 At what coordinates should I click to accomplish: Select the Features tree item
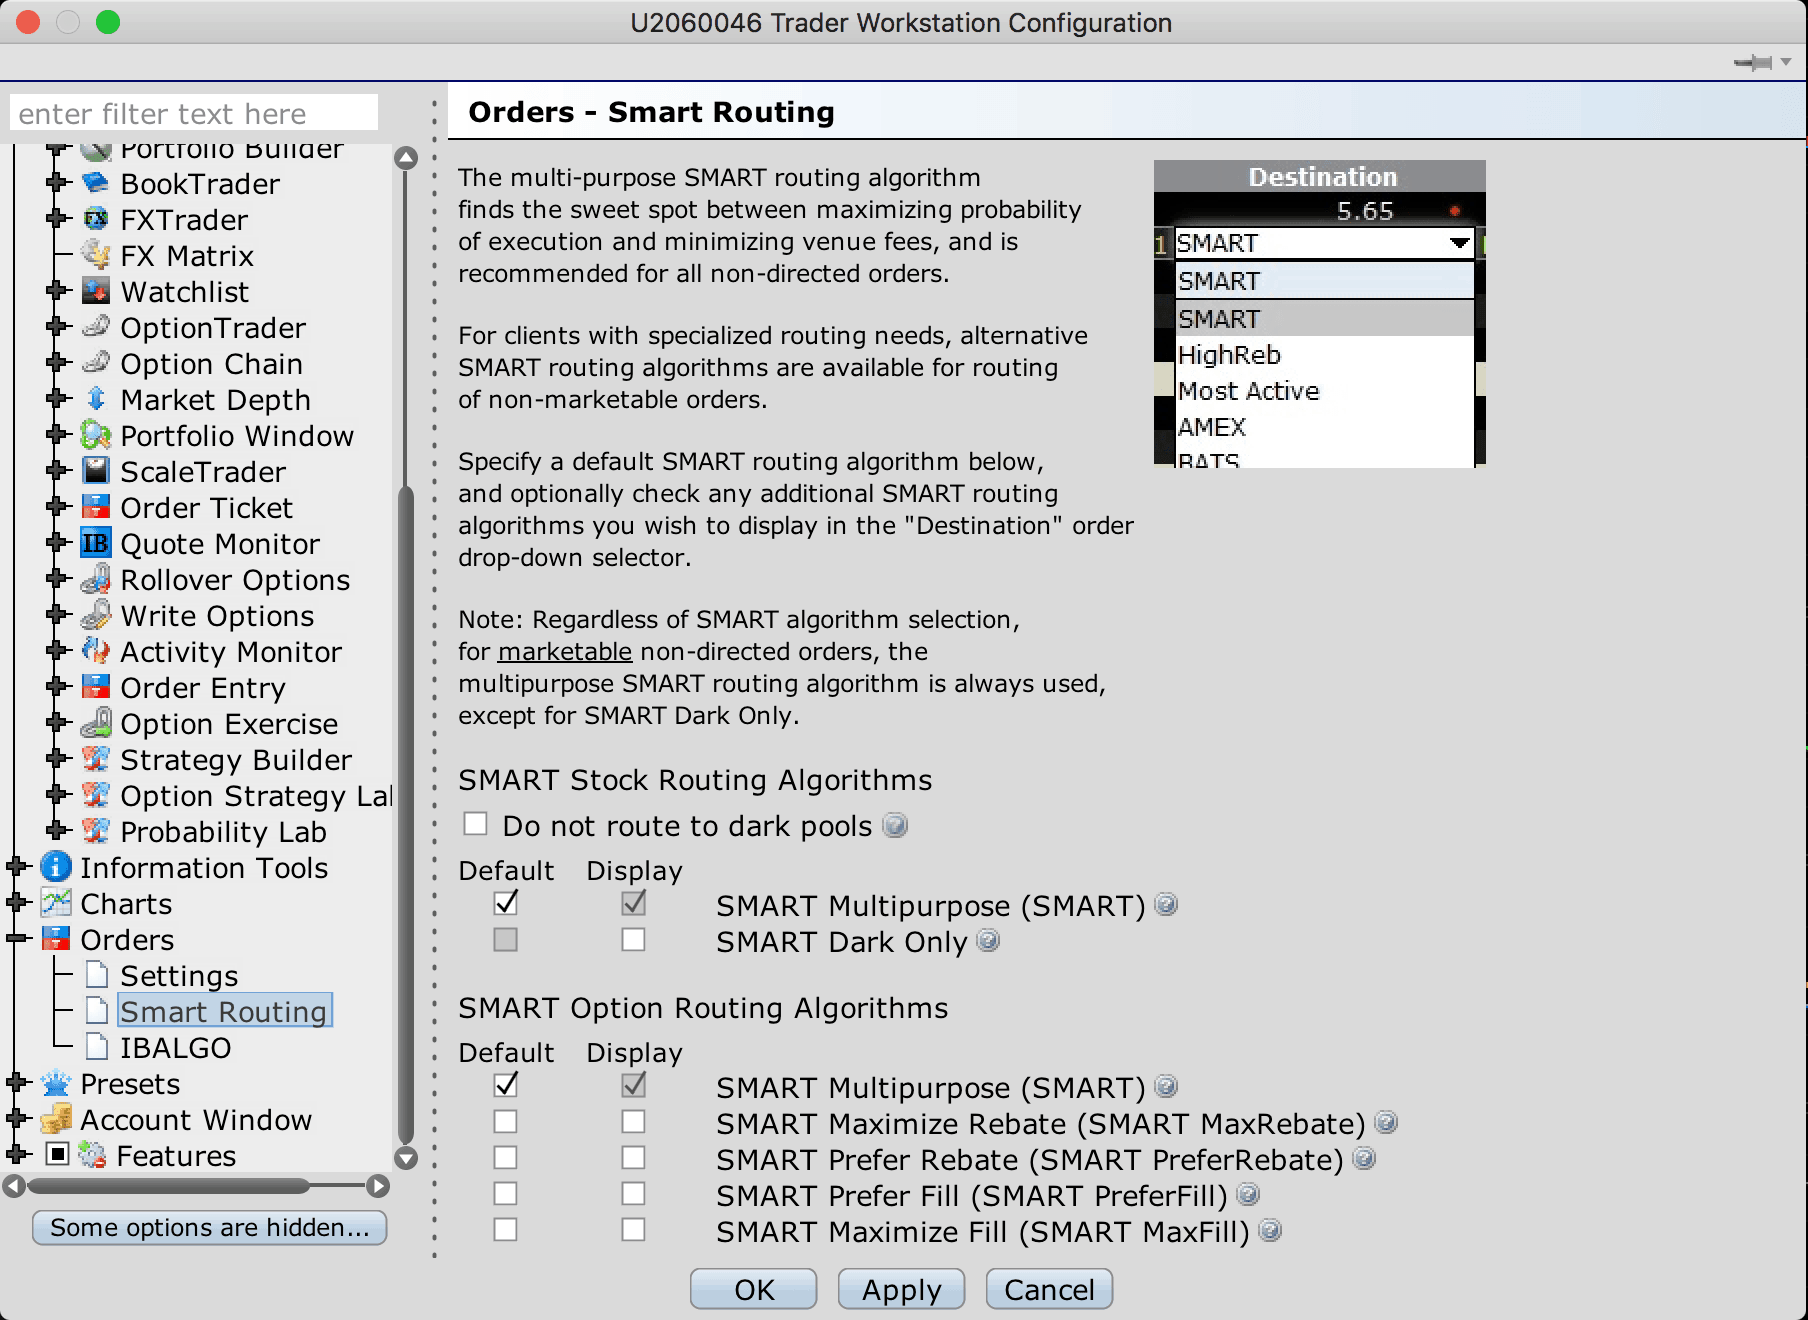(176, 1156)
